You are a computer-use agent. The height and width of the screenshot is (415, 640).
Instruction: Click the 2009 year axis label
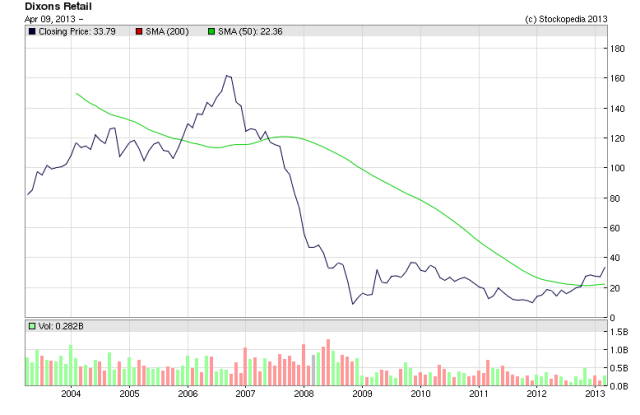pos(362,394)
